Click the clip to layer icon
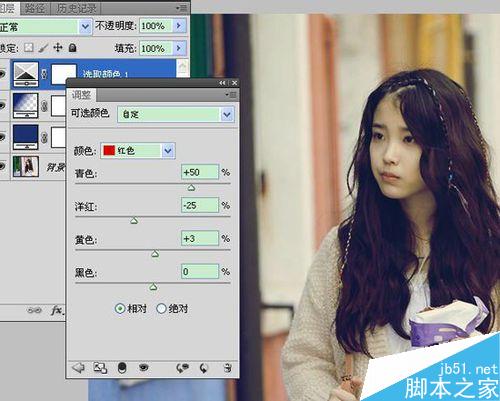The height and width of the screenshot is (401, 500). point(122,368)
